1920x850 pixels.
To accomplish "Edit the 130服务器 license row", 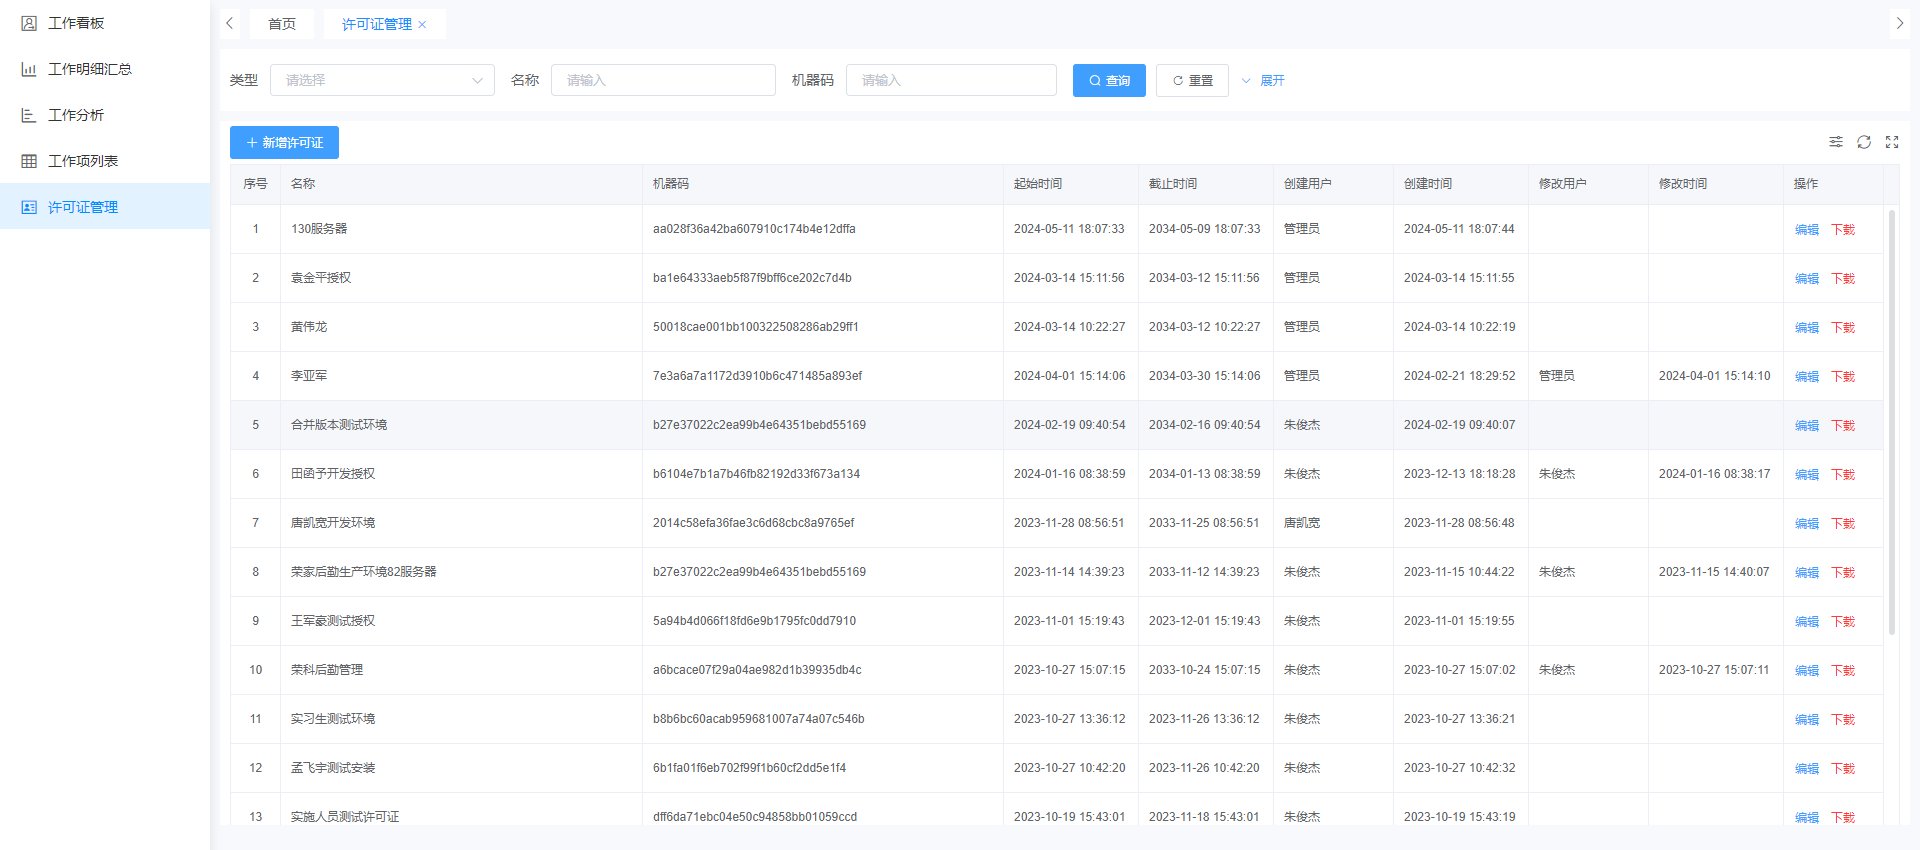I will pos(1806,230).
